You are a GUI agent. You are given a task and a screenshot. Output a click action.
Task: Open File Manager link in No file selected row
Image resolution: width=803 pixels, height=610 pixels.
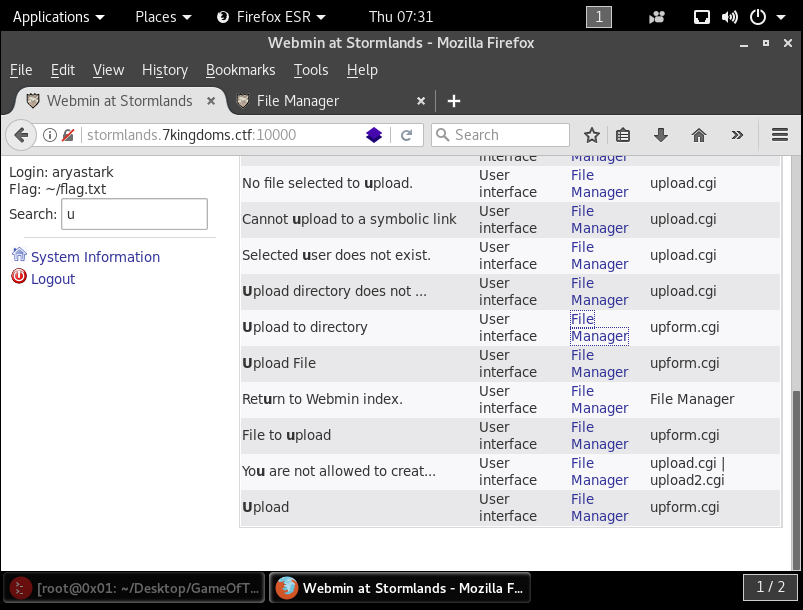click(599, 183)
